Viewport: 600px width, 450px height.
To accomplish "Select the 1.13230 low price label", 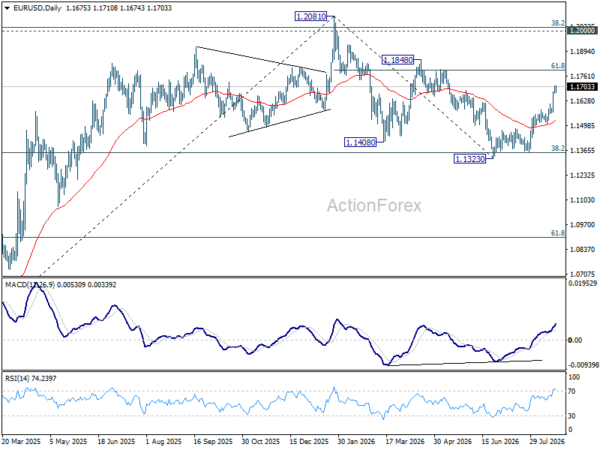I will coord(470,159).
